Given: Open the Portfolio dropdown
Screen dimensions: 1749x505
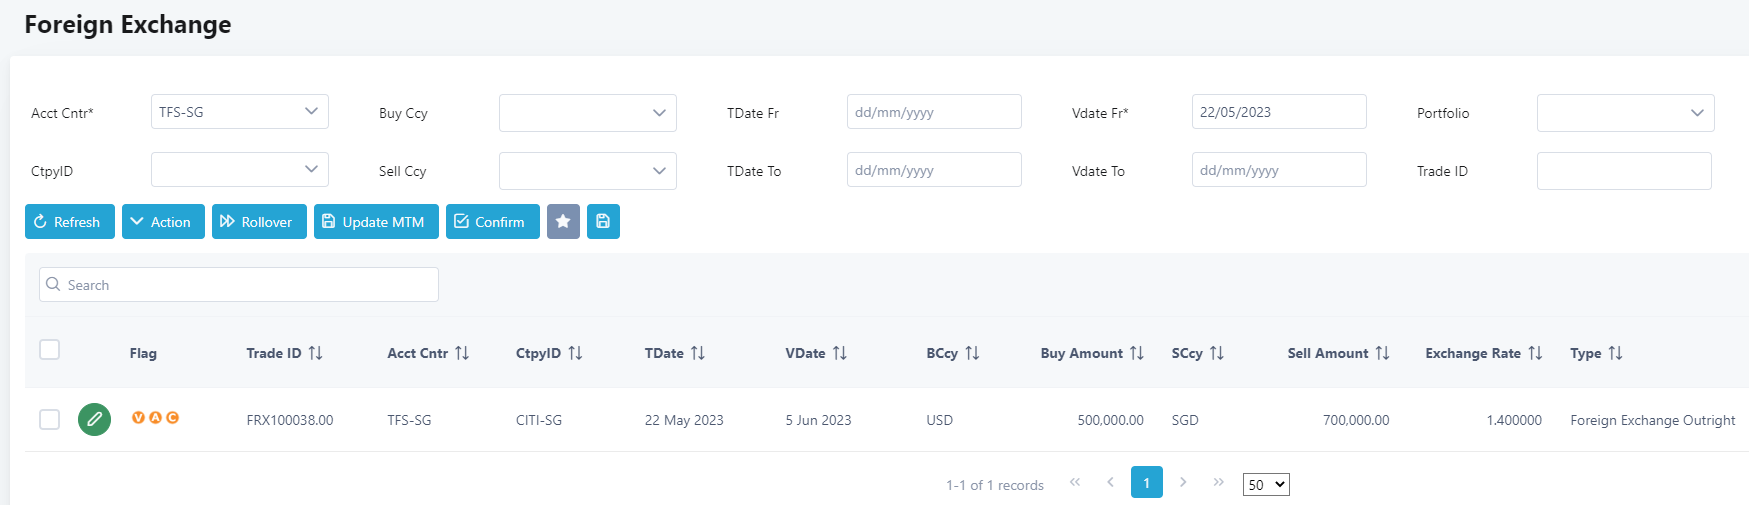Looking at the screenshot, I should tap(1625, 113).
